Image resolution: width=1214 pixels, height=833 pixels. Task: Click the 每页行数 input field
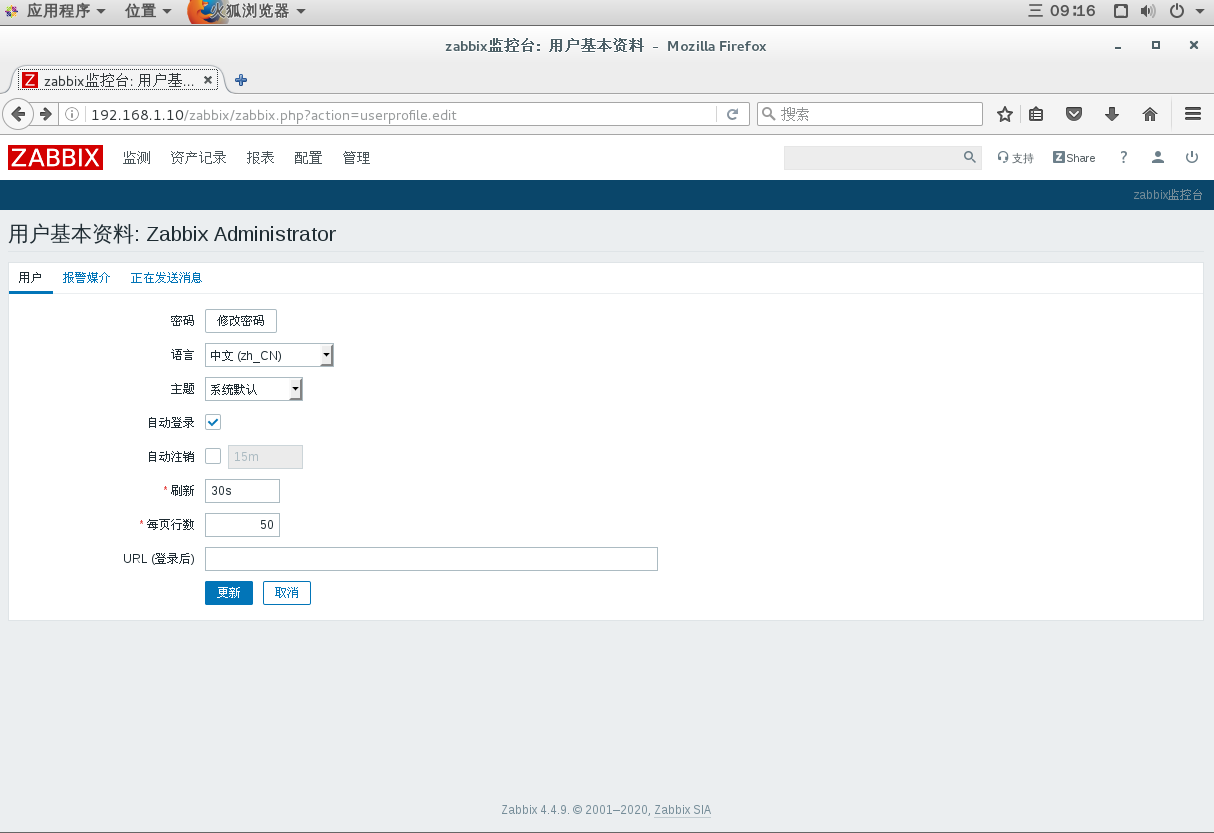click(x=242, y=525)
